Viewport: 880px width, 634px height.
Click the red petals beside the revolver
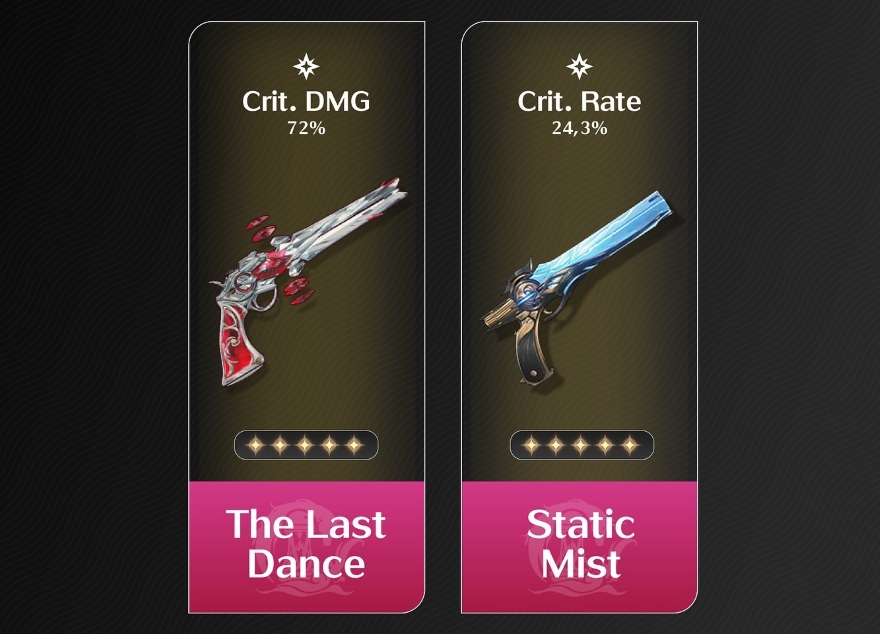(x=261, y=228)
